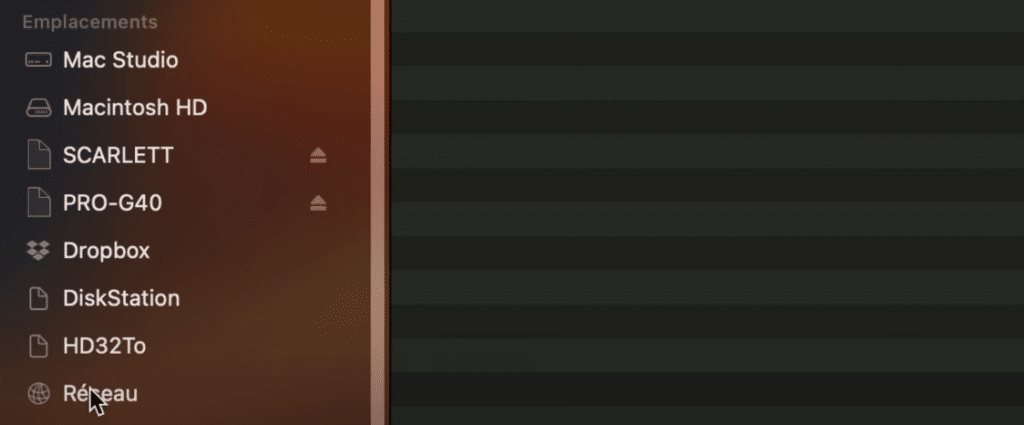Open the PRO-G40 location
This screenshot has height=425, width=1024.
pyautogui.click(x=112, y=203)
